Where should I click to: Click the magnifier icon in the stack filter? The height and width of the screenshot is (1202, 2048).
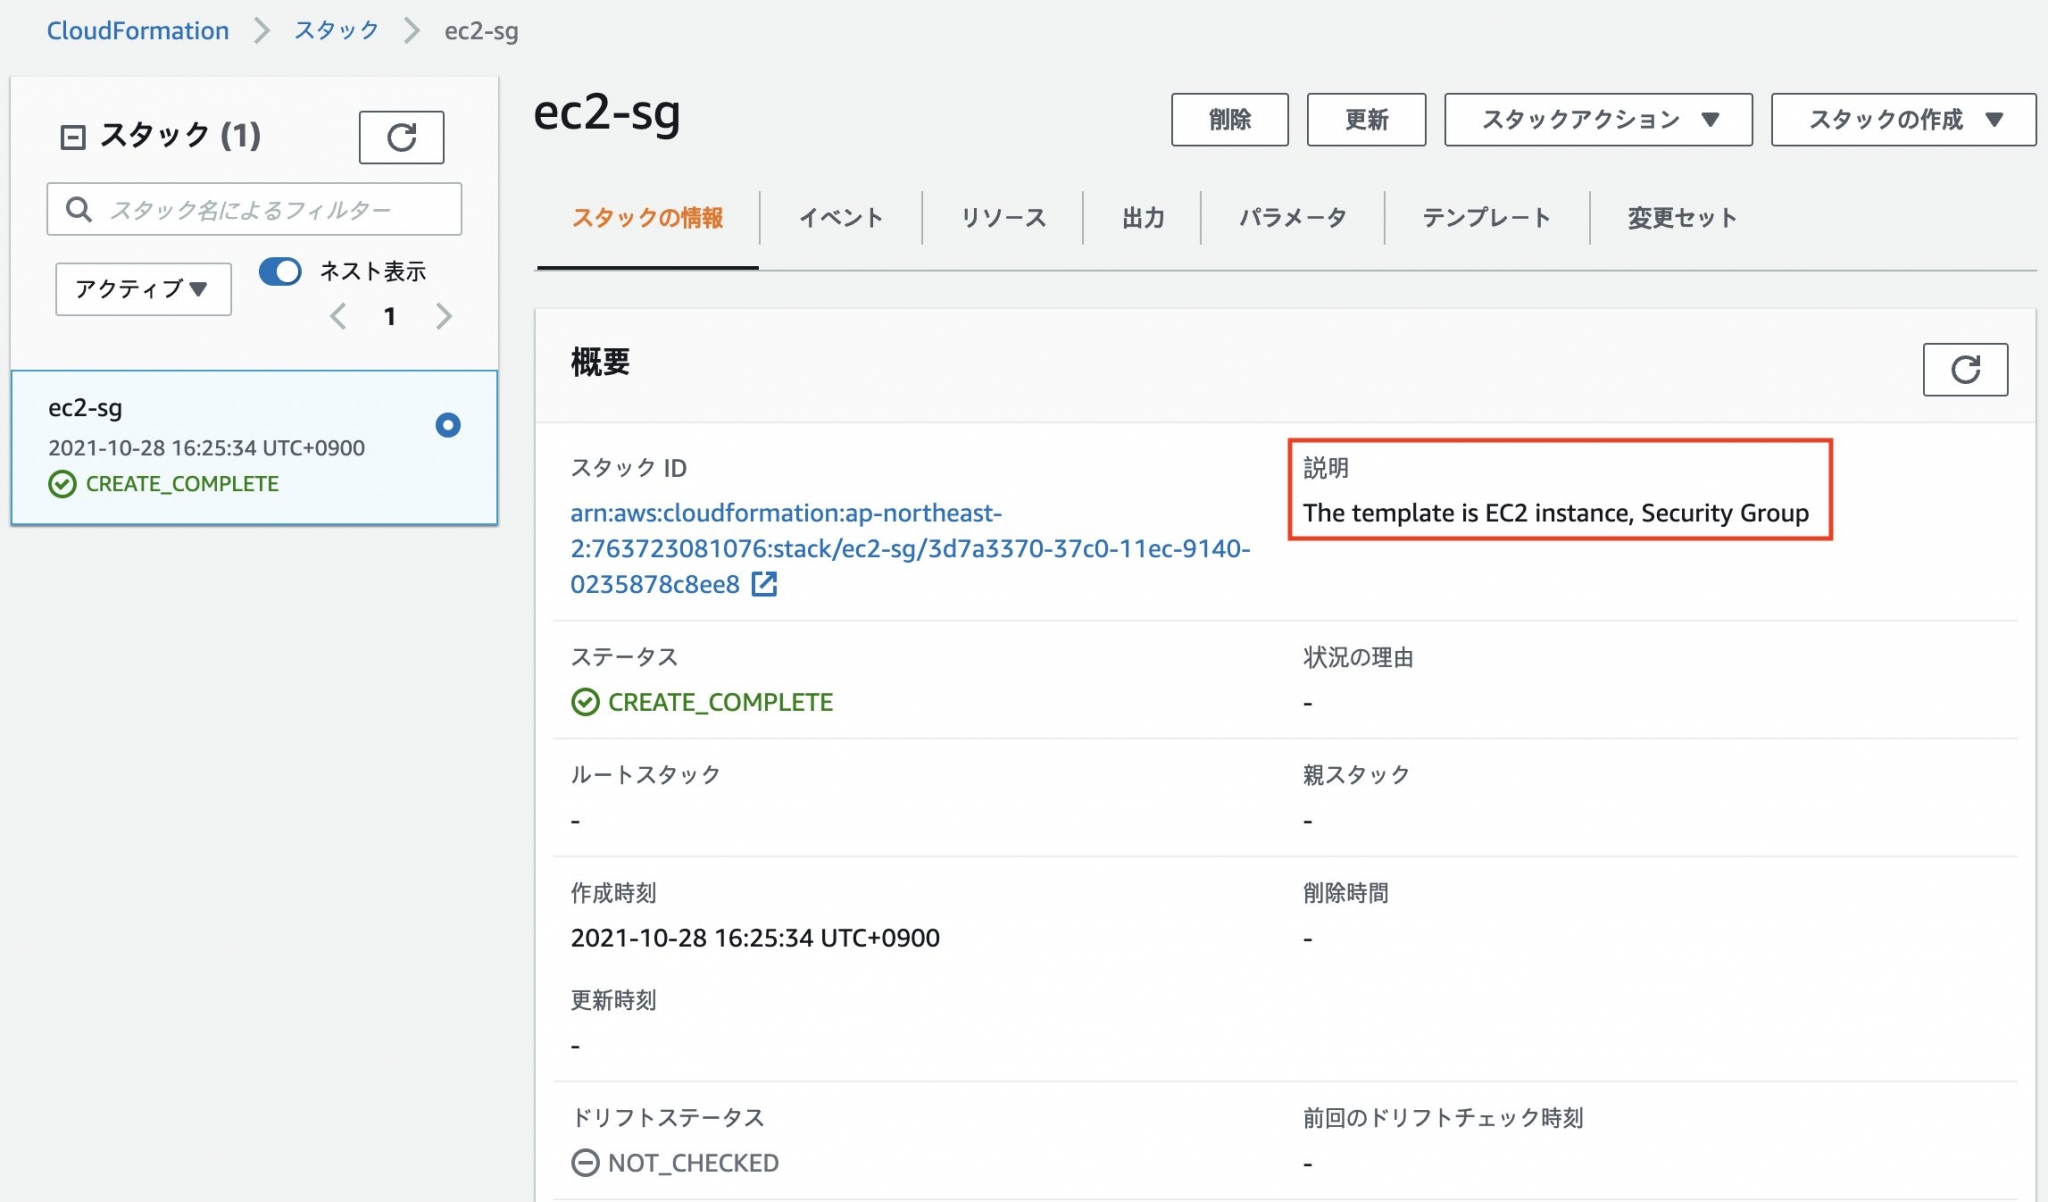coord(79,209)
